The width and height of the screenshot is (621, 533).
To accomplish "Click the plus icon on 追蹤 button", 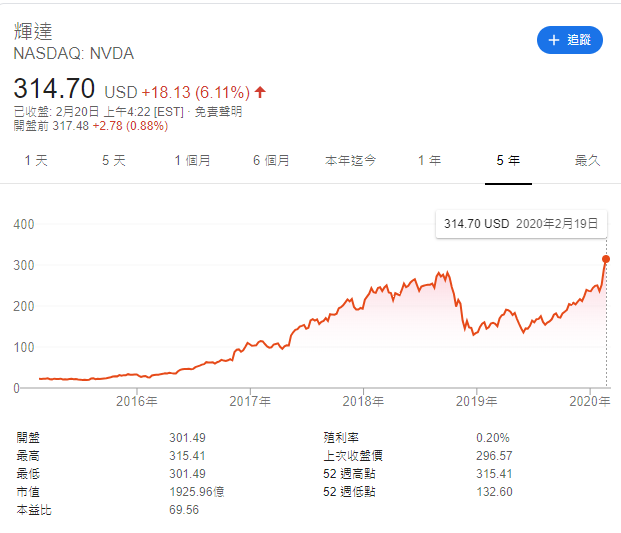I will 553,40.
